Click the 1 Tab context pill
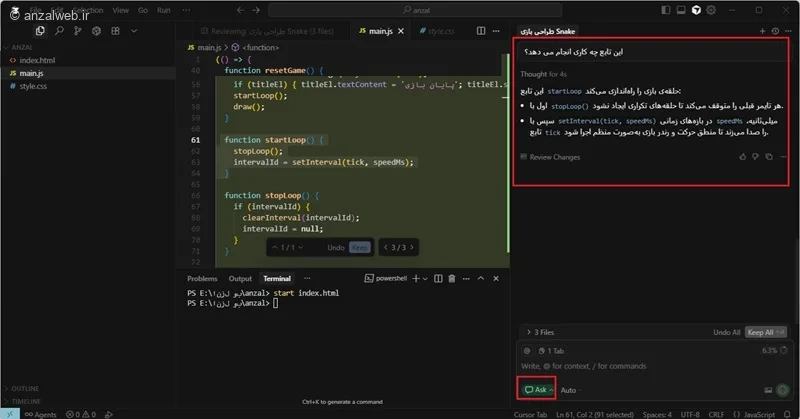Viewport: 800px width, 419px height. pyautogui.click(x=551, y=351)
